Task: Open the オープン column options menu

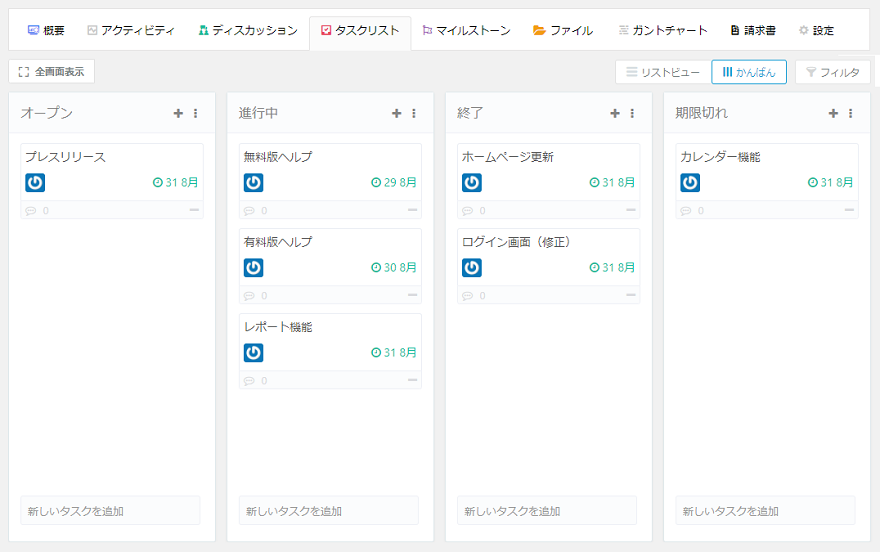Action: point(195,114)
